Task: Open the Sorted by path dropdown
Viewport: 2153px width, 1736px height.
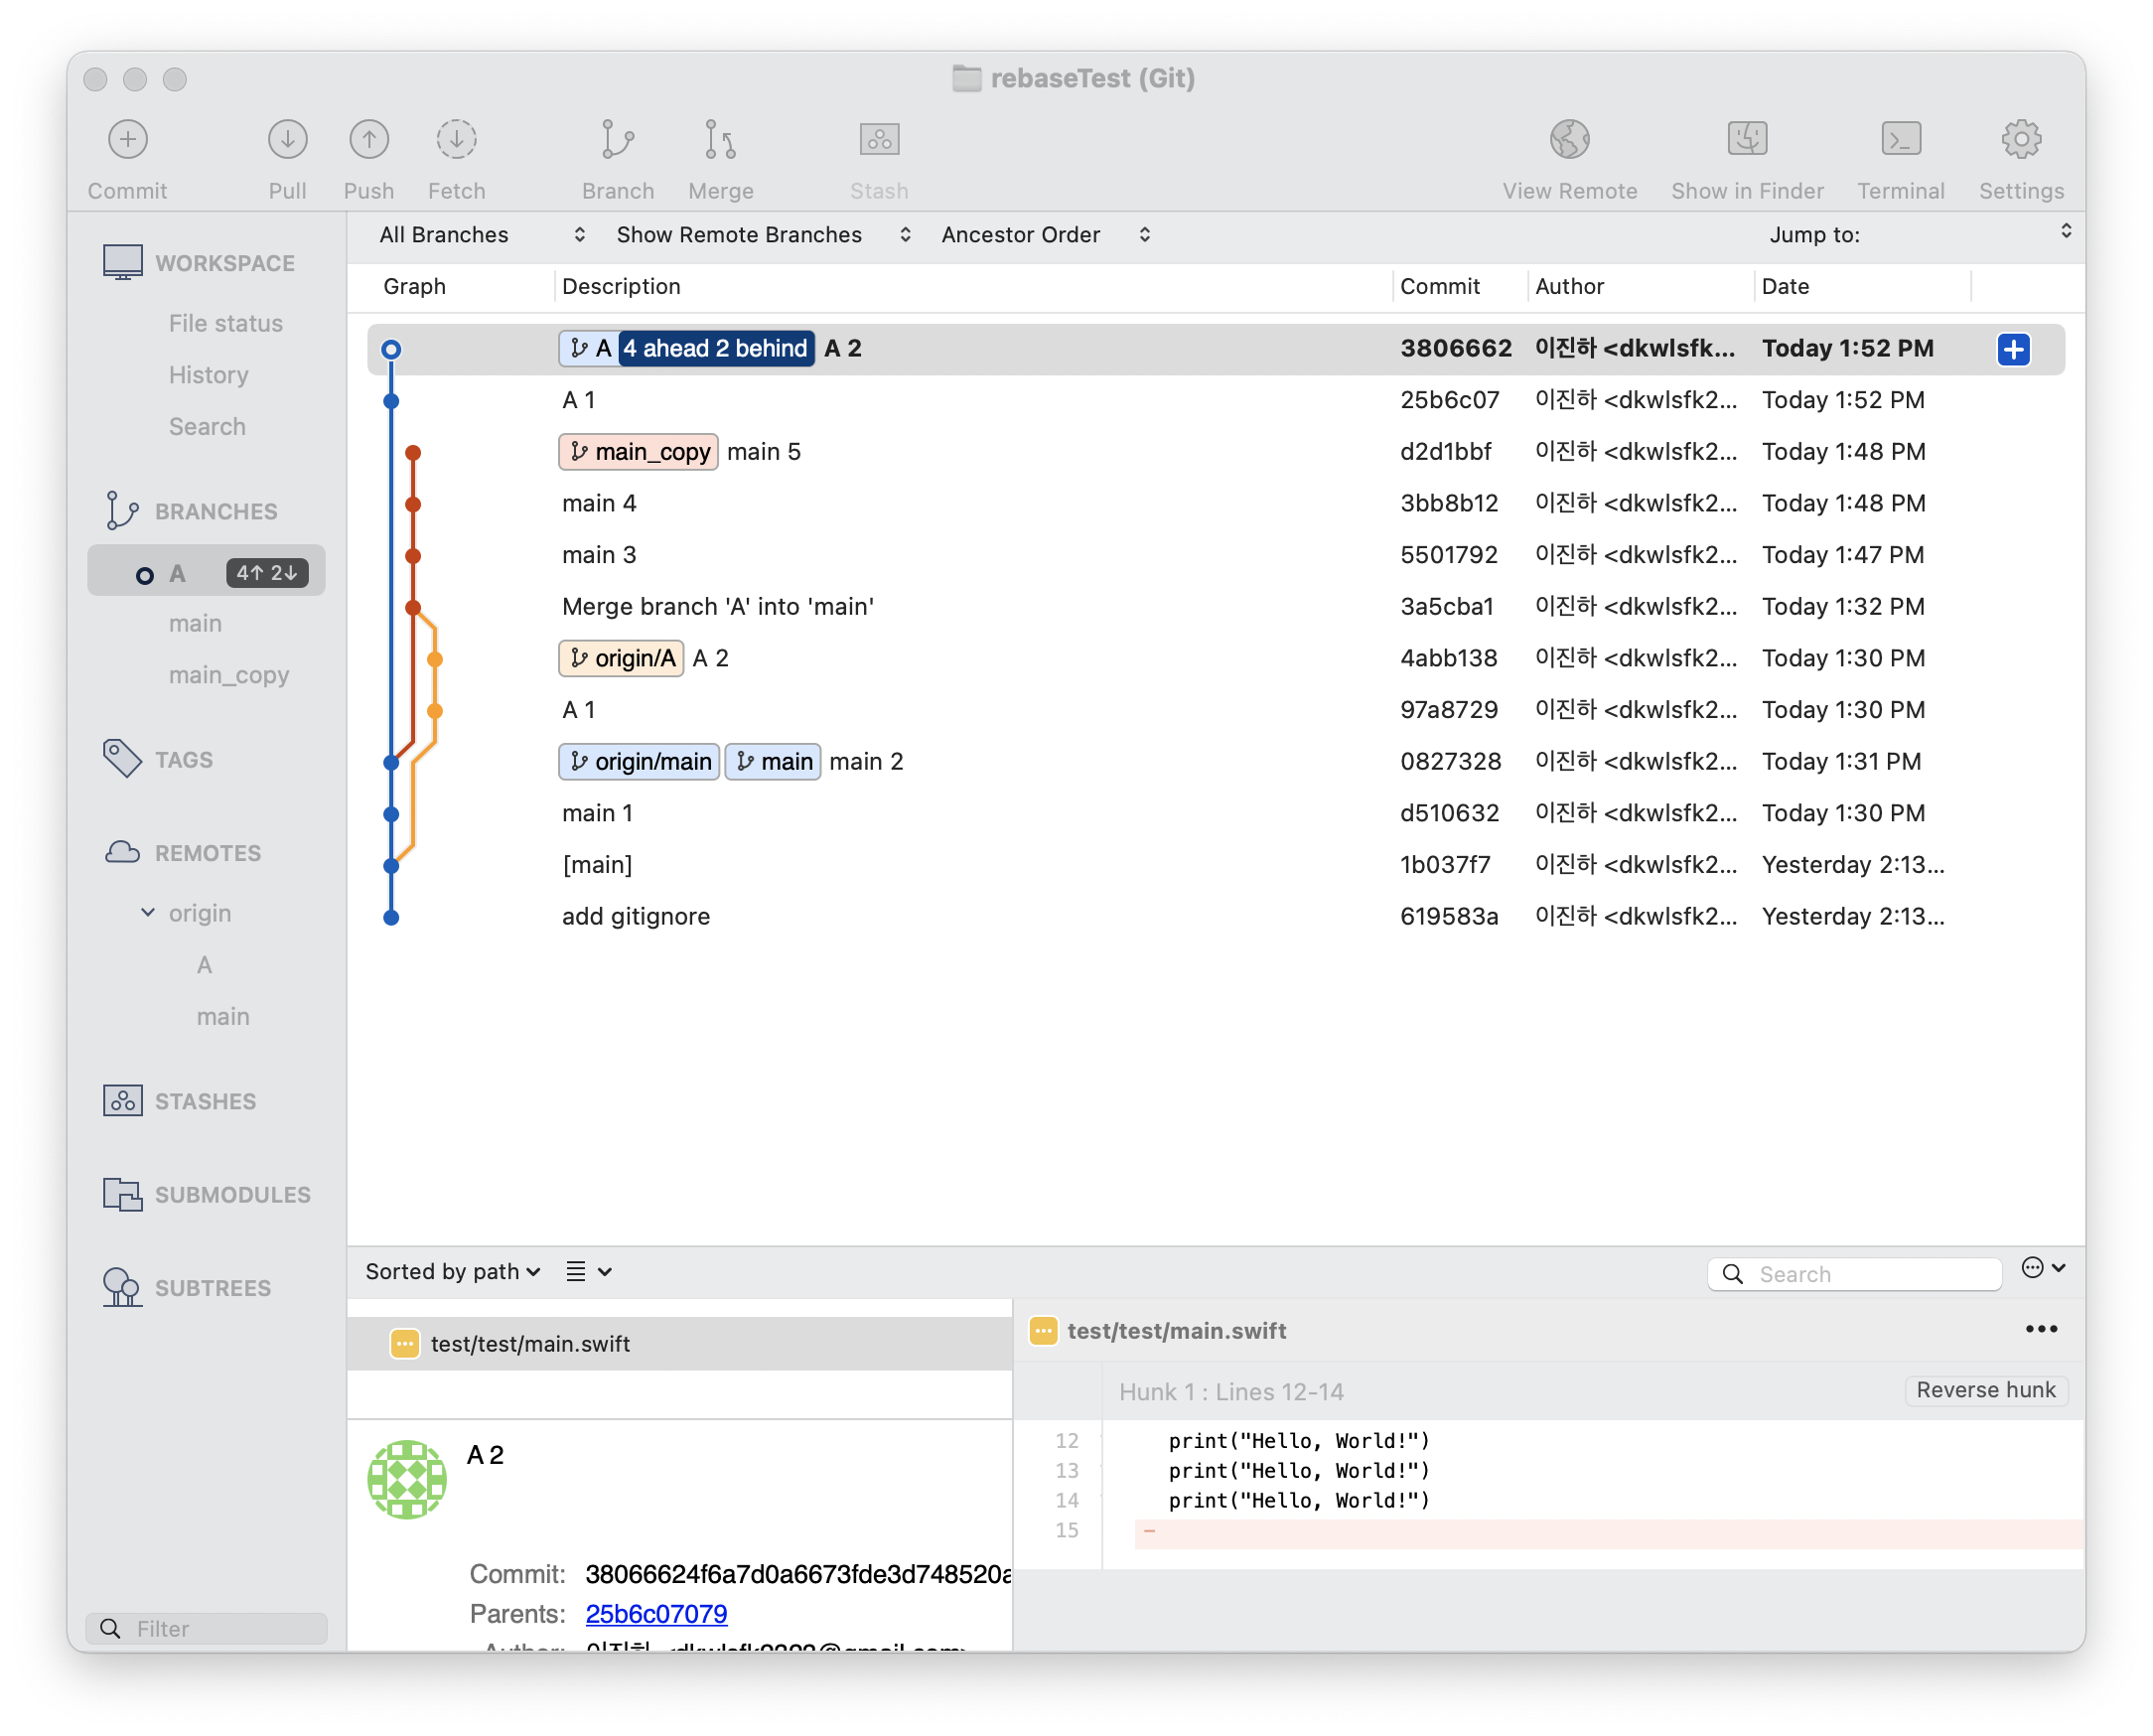Action: (452, 1272)
